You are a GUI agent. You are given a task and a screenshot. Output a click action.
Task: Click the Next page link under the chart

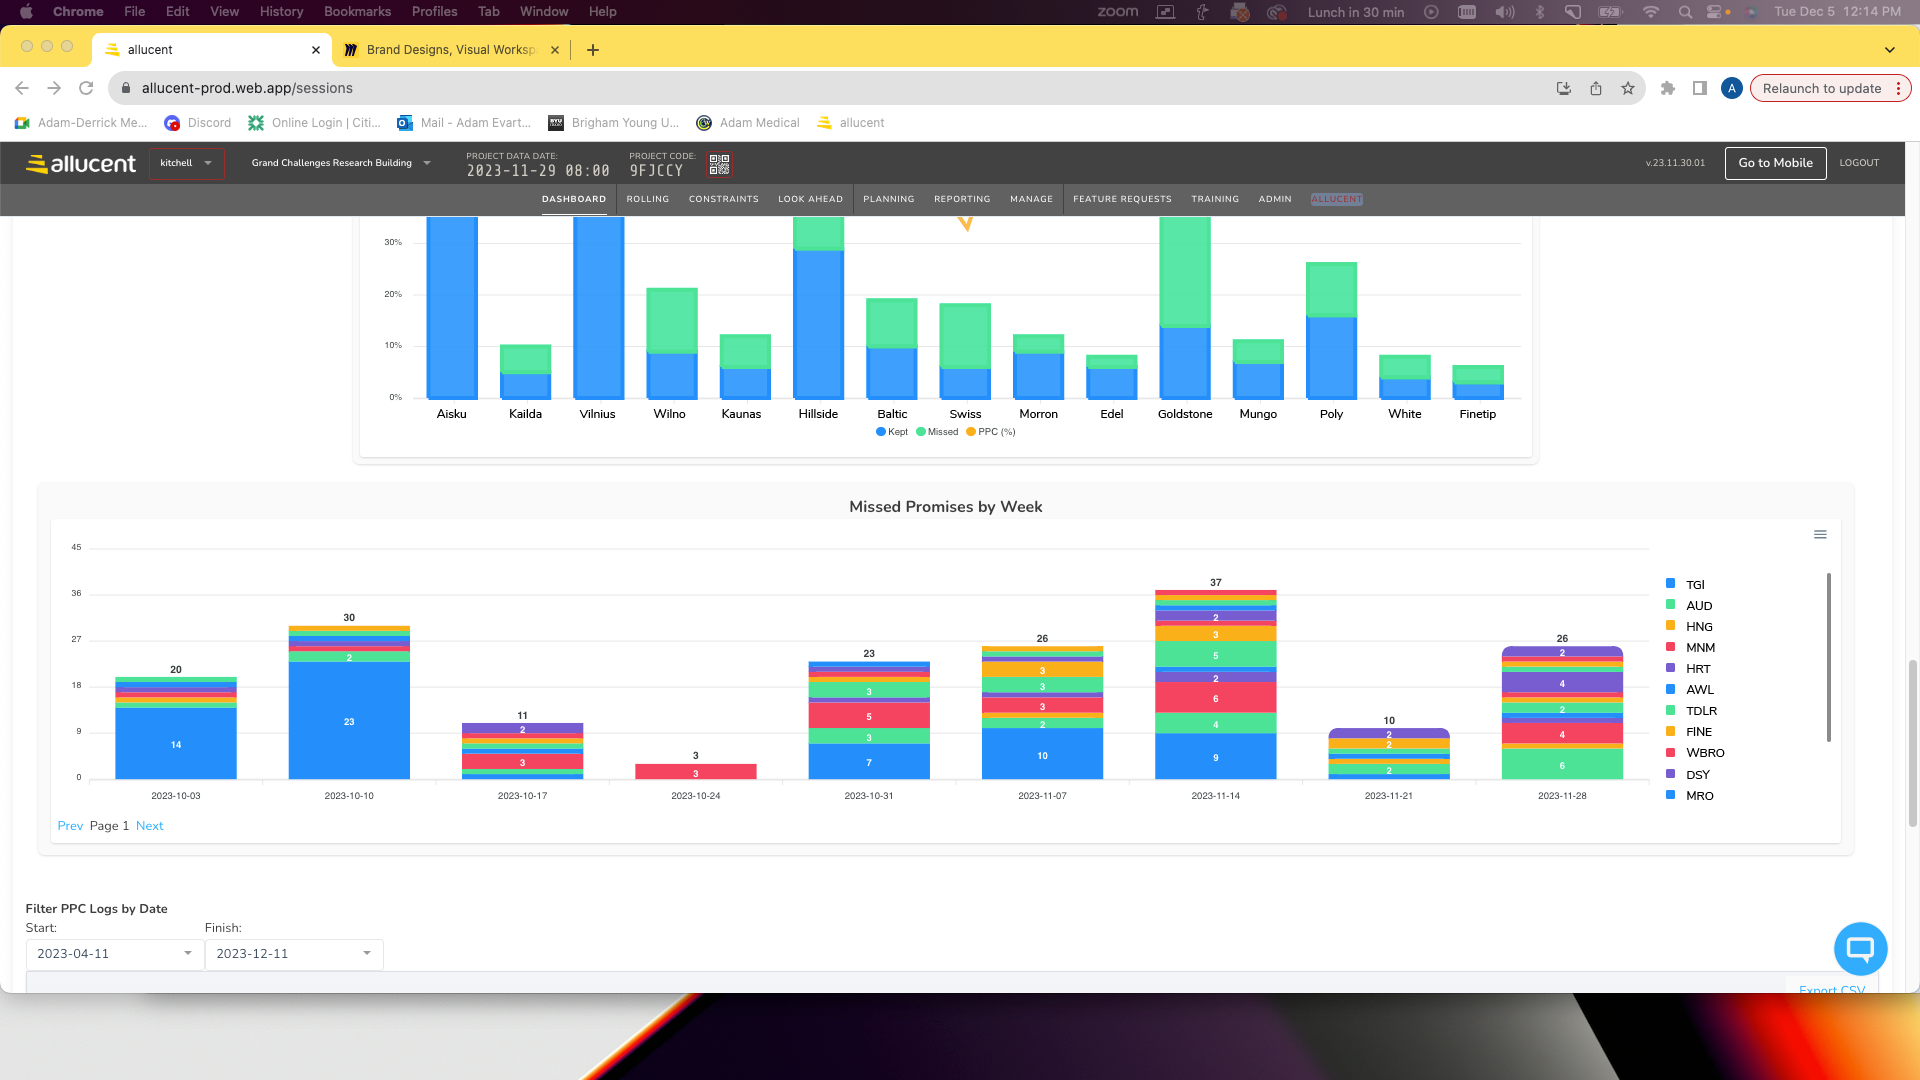coord(149,826)
